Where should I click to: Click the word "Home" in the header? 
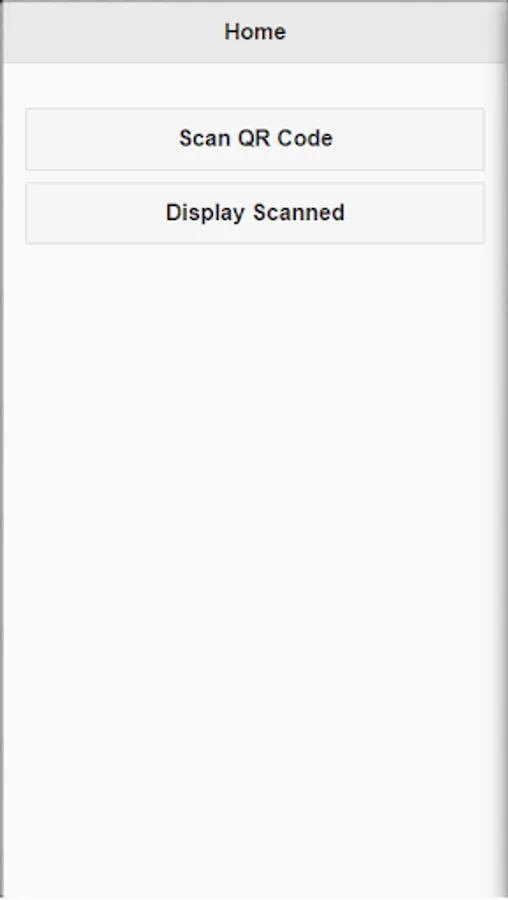[x=255, y=32]
